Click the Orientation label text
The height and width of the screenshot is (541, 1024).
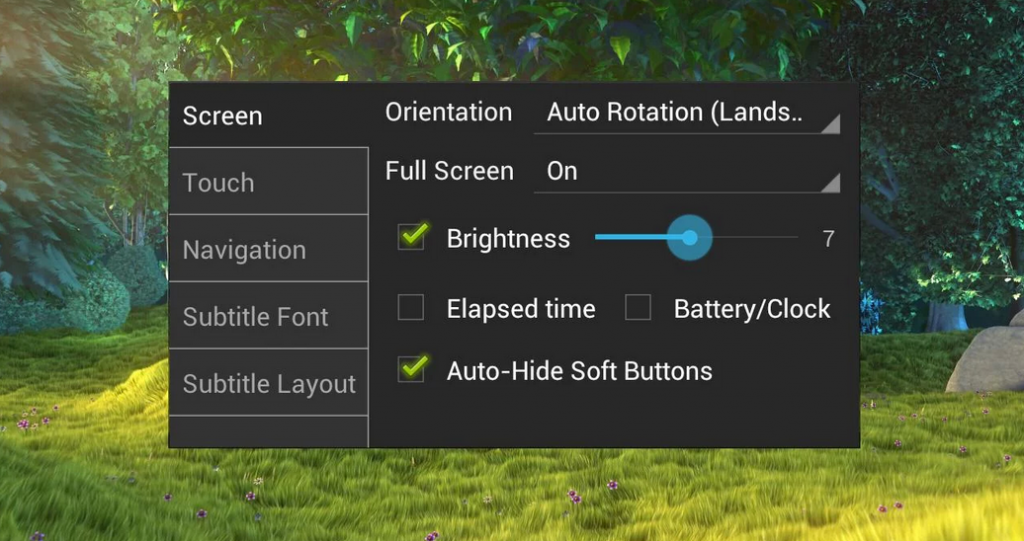pyautogui.click(x=448, y=112)
